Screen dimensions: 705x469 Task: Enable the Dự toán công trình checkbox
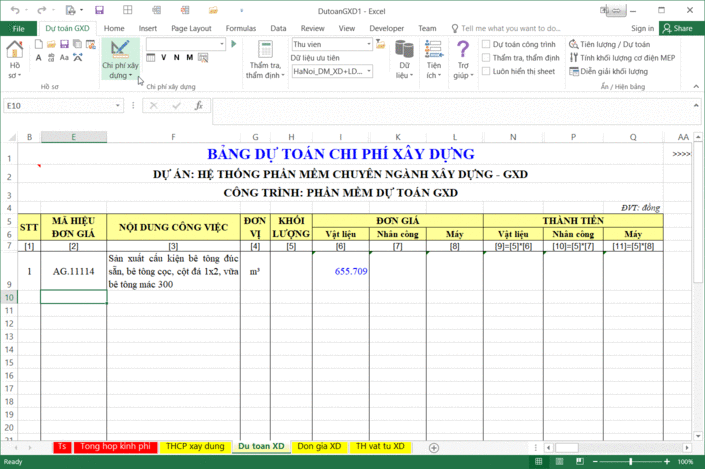(x=486, y=44)
